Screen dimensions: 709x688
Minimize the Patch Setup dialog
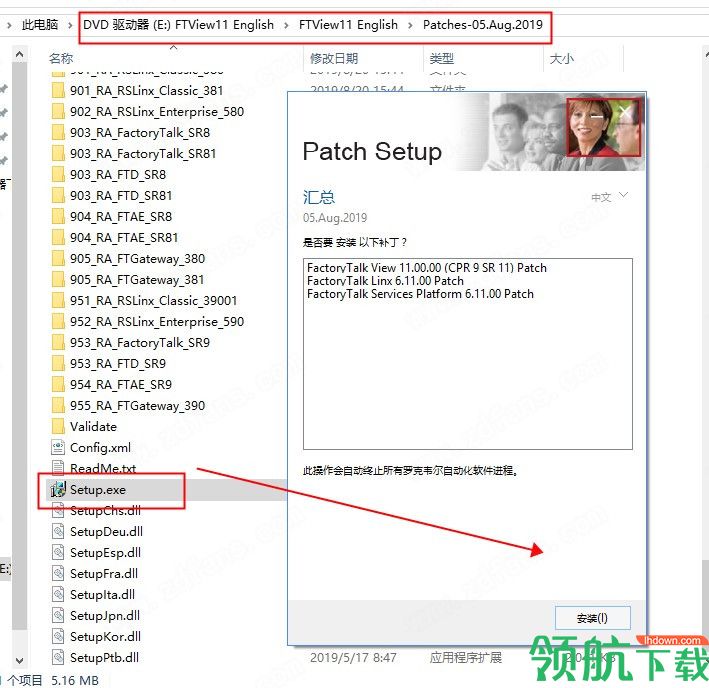coord(596,117)
